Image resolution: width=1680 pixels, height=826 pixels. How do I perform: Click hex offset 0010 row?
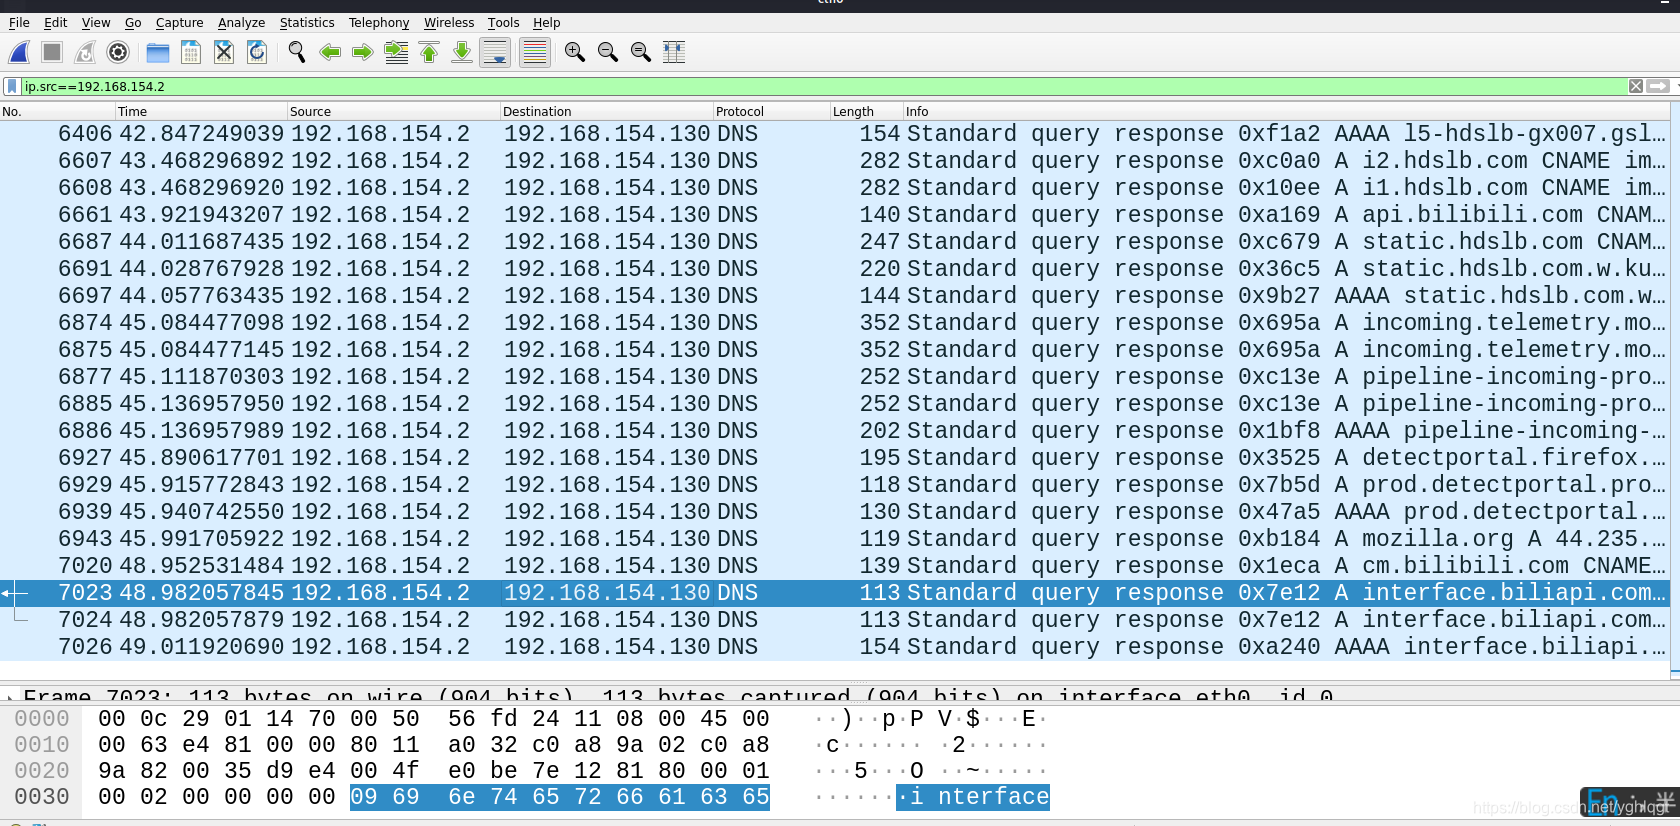point(41,745)
